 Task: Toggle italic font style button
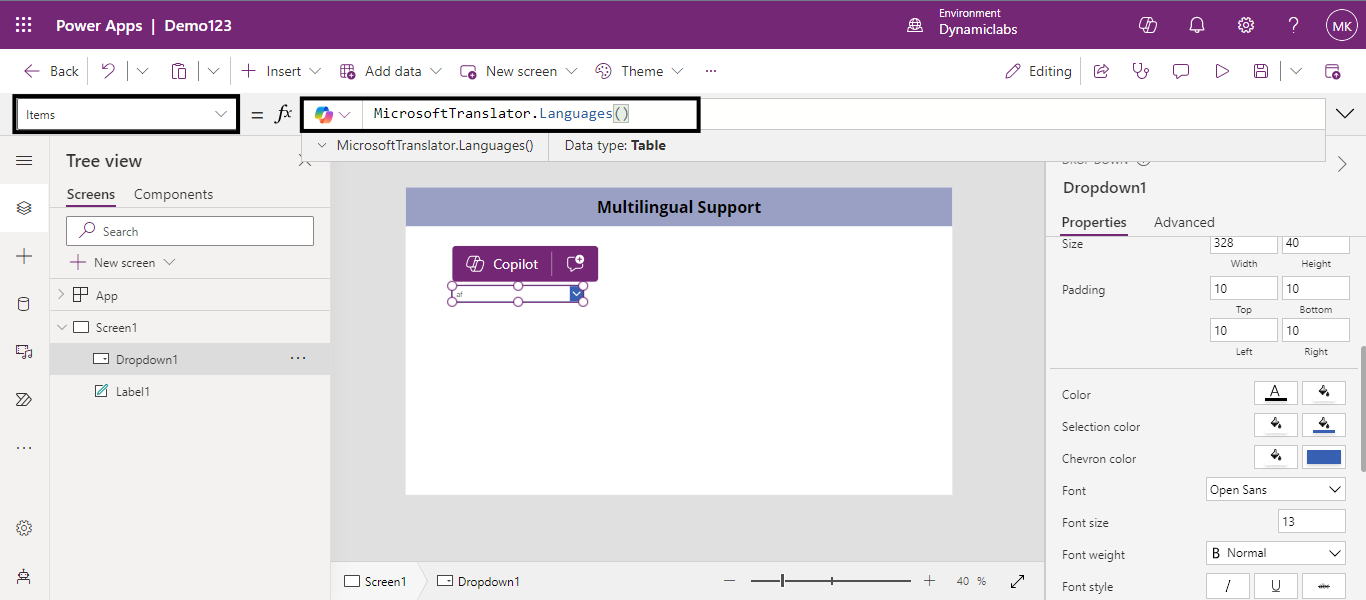click(x=1228, y=586)
